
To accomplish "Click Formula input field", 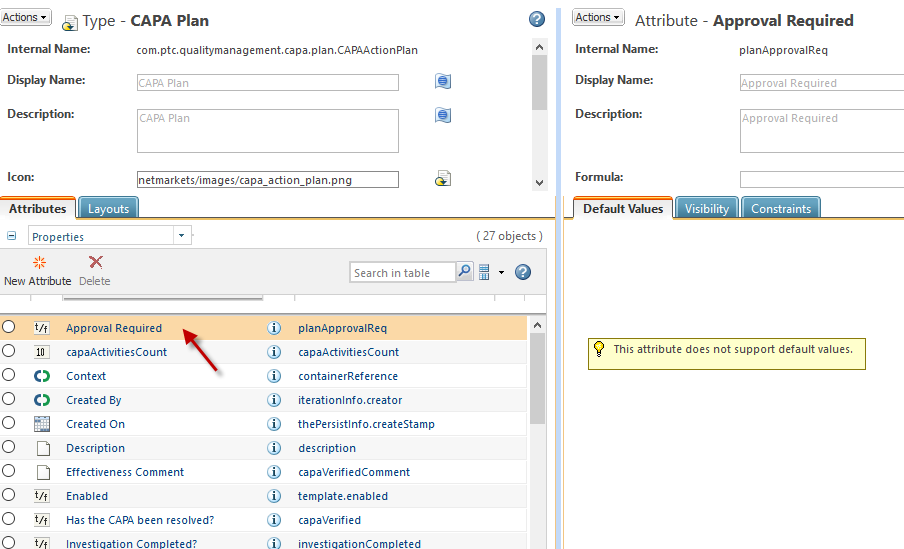I will (822, 179).
